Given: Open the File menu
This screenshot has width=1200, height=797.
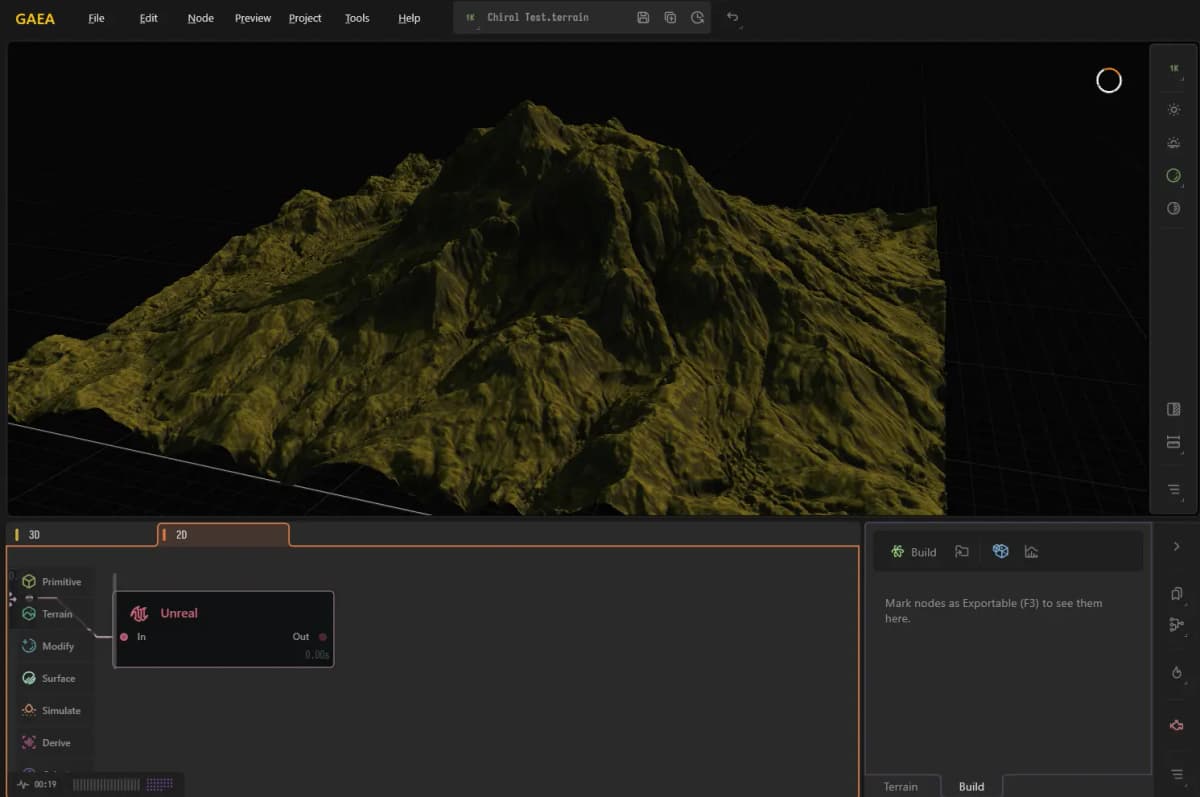Looking at the screenshot, I should pos(96,18).
